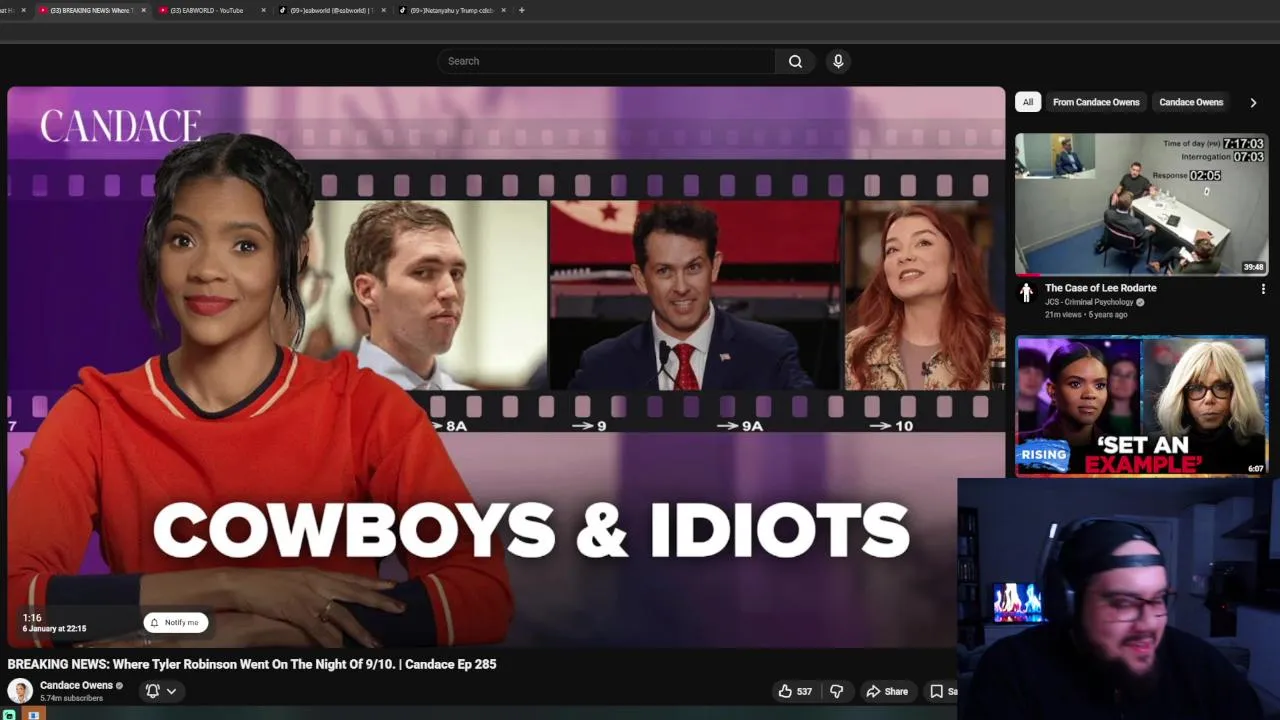This screenshot has height=720, width=1280.
Task: Open Candace Owens channel avatar
Action: tap(20, 690)
